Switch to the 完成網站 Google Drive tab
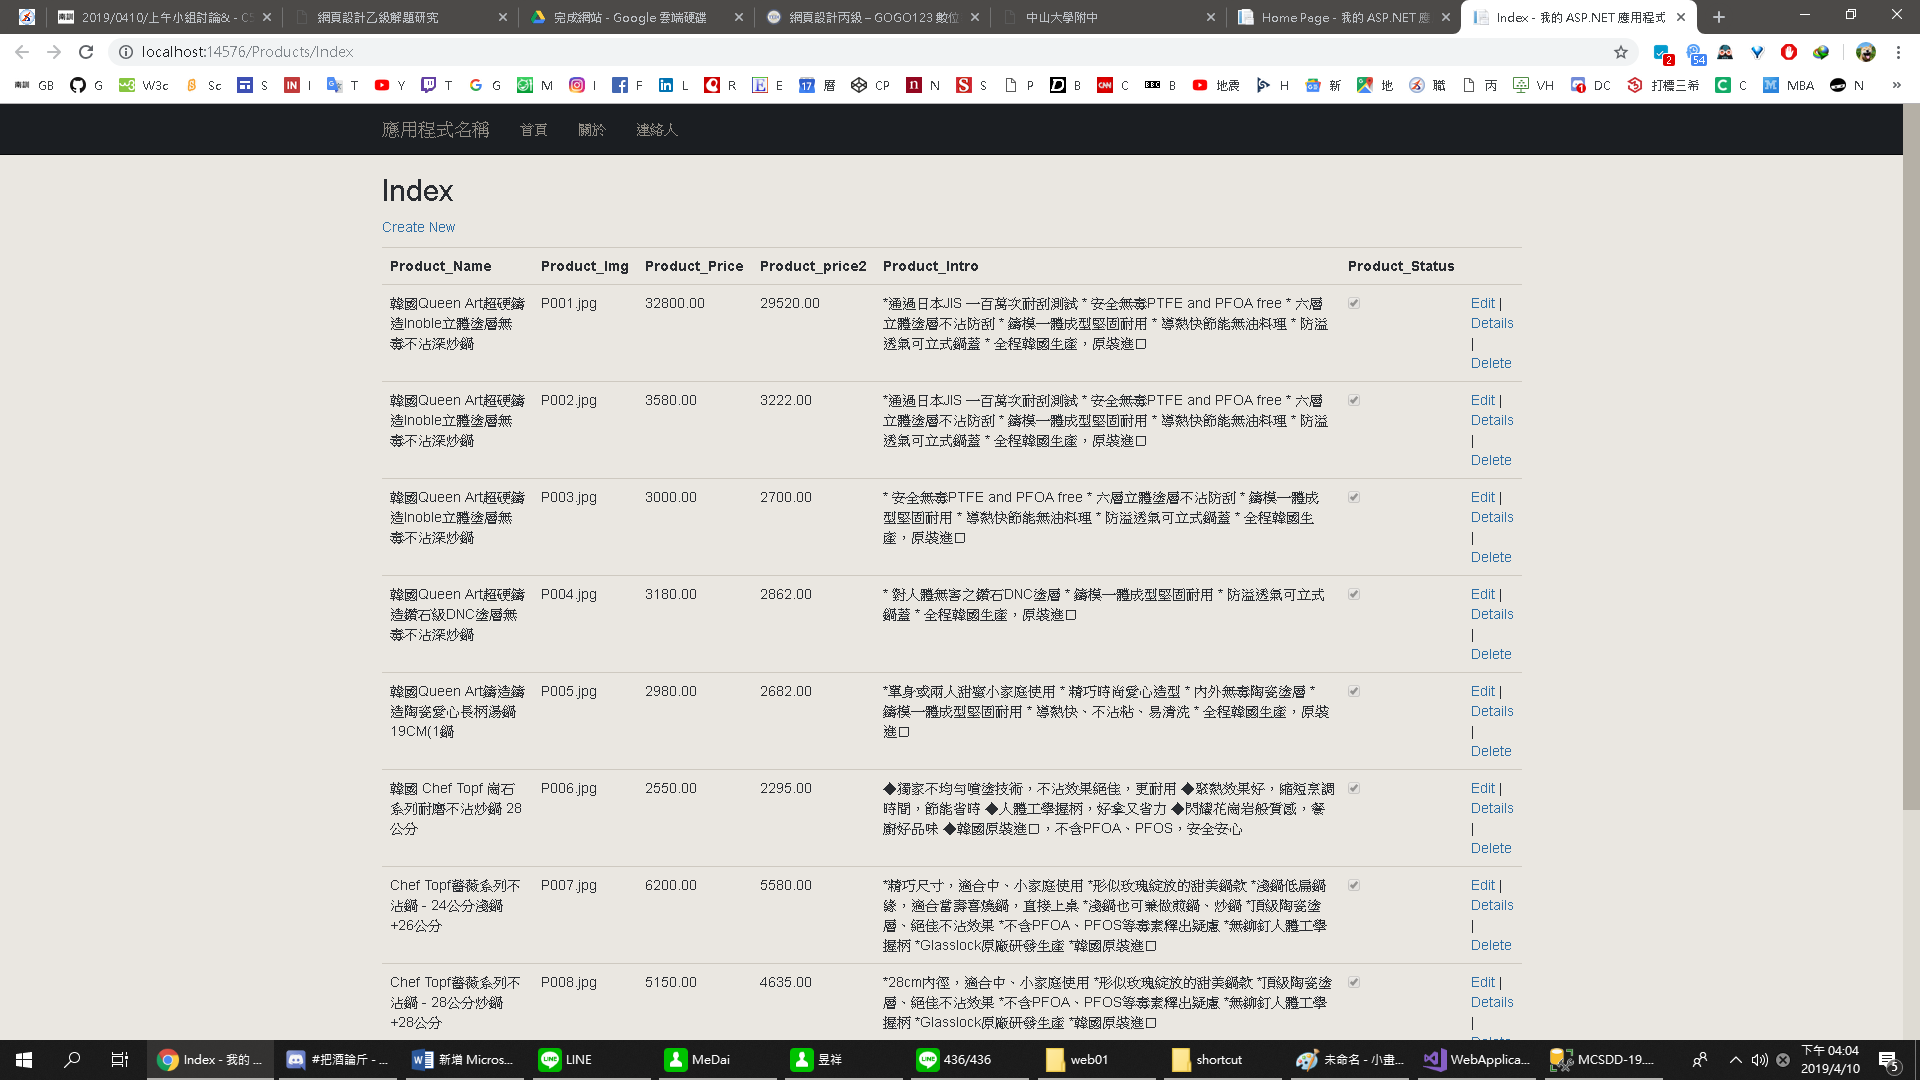The image size is (1920, 1080). click(636, 17)
